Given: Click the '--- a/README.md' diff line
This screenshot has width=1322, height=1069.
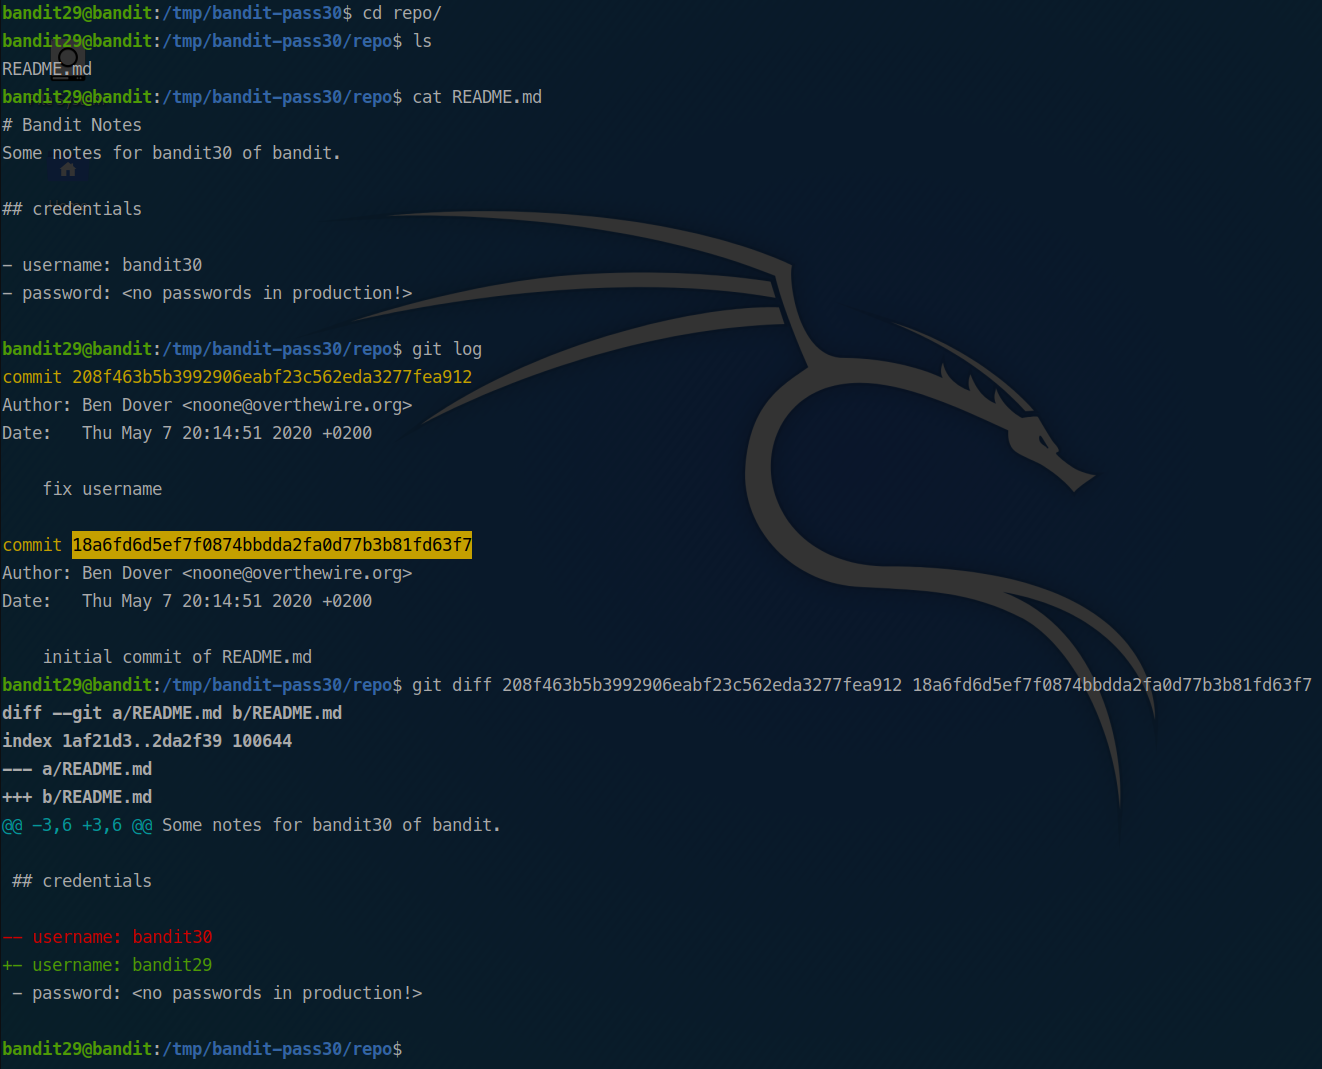Looking at the screenshot, I should [77, 769].
